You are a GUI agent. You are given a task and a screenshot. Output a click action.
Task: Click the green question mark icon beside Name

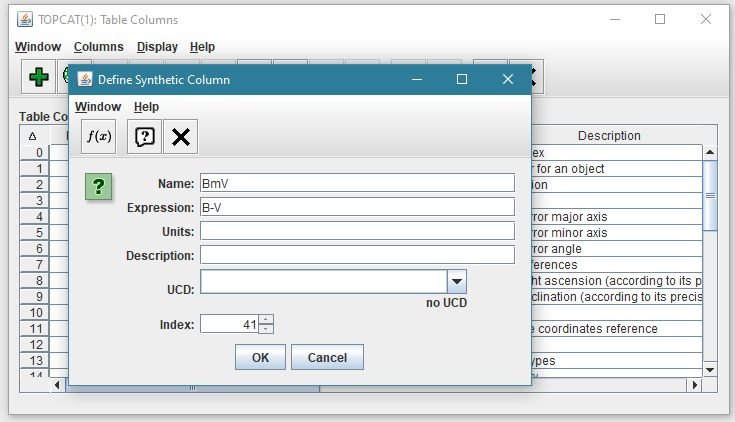coord(98,186)
